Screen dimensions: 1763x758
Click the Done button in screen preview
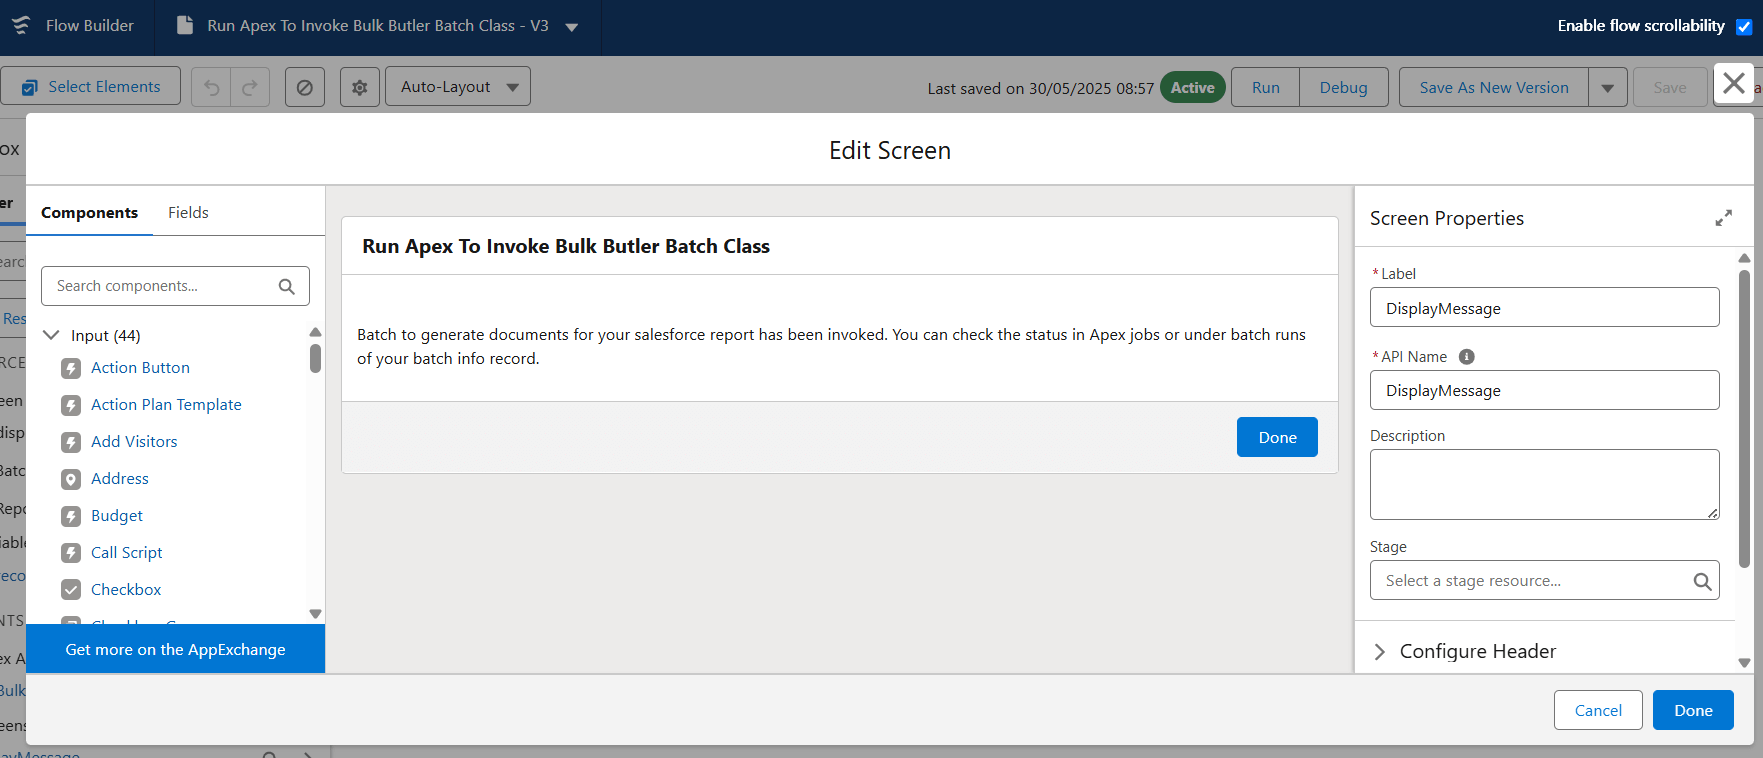point(1277,437)
